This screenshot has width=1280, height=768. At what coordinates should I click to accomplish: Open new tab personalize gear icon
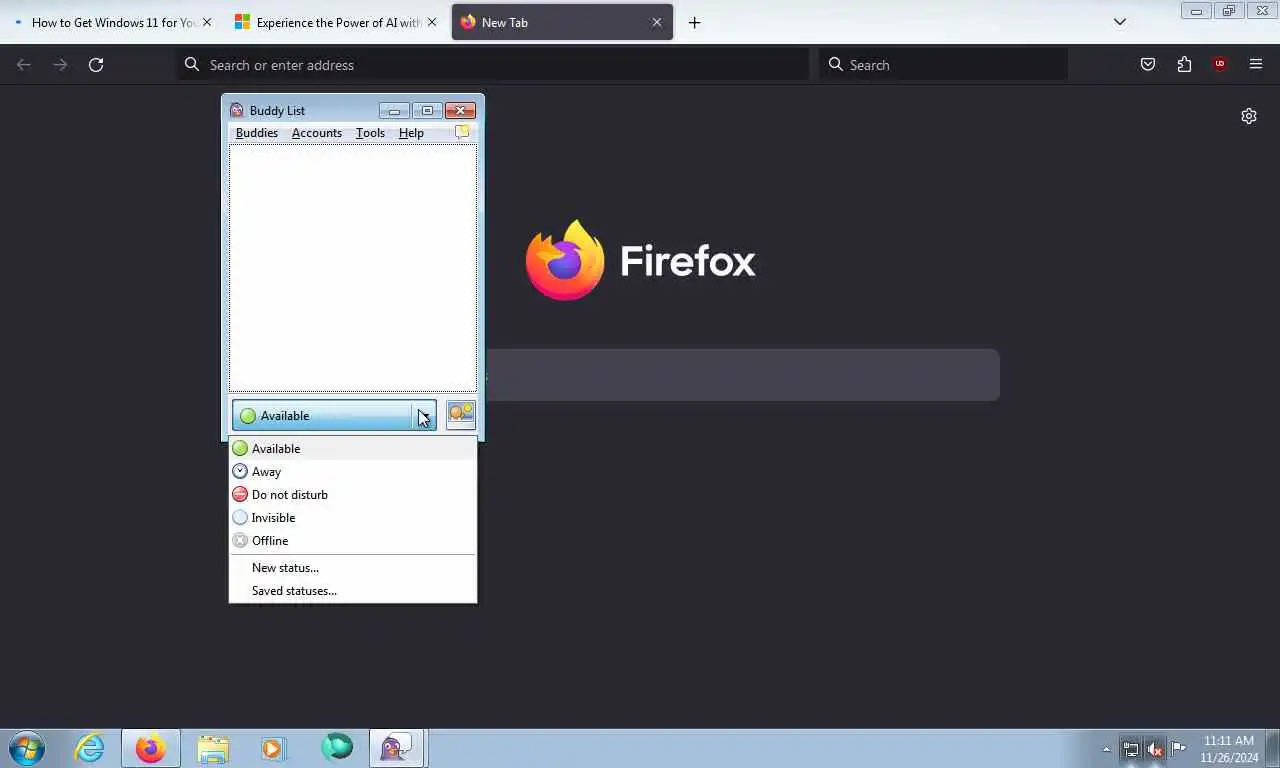1249,116
